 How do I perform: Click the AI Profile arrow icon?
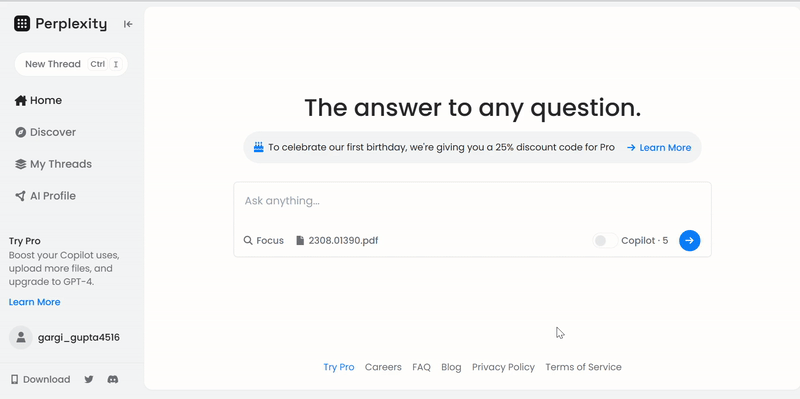pos(20,196)
